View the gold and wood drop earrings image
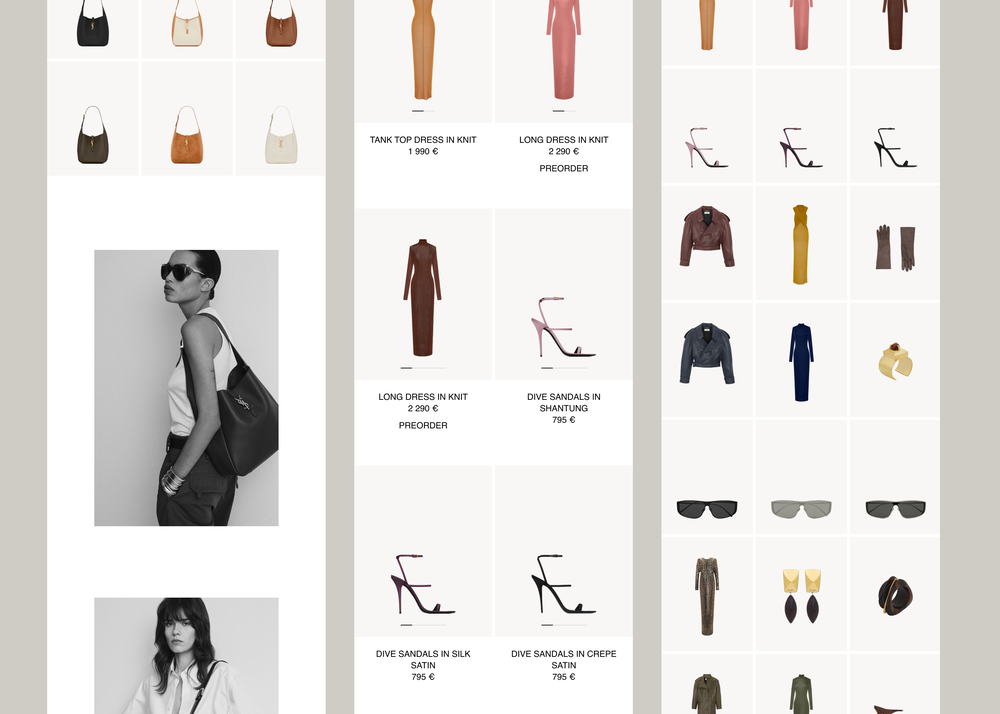The height and width of the screenshot is (714, 1000). click(x=801, y=593)
